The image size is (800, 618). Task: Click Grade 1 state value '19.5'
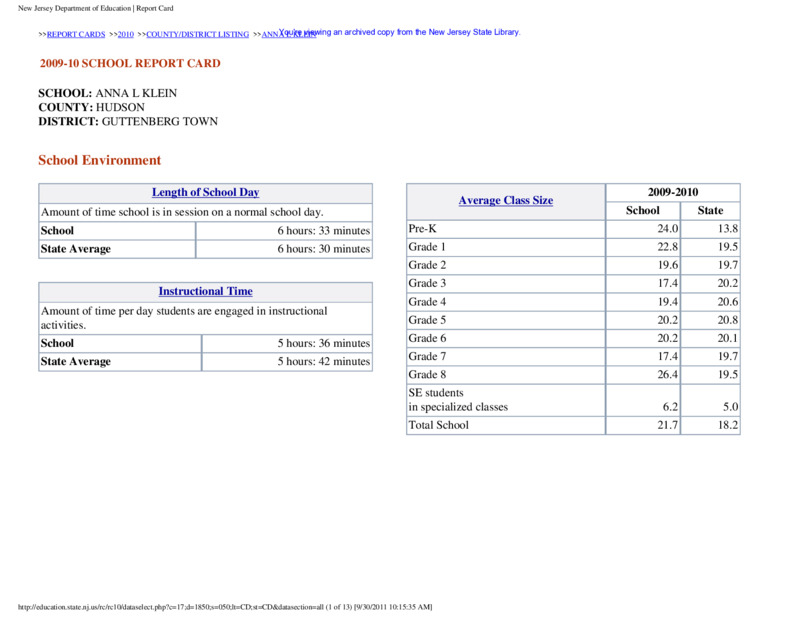point(728,248)
